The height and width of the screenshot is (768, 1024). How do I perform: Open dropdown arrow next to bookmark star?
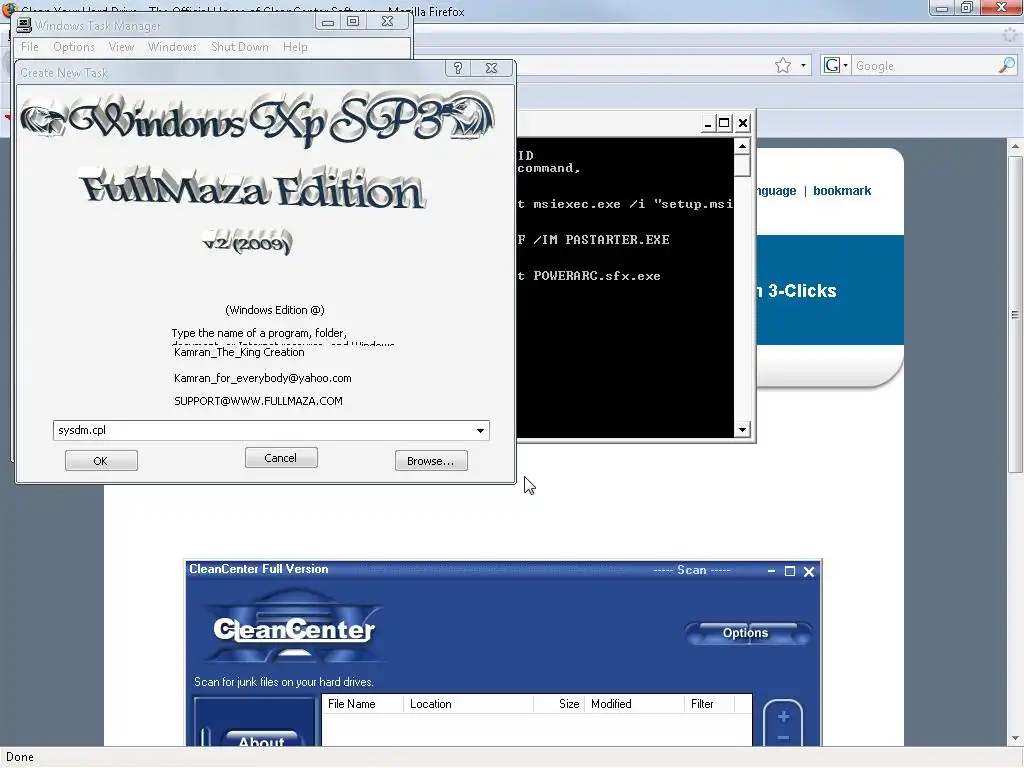point(803,65)
